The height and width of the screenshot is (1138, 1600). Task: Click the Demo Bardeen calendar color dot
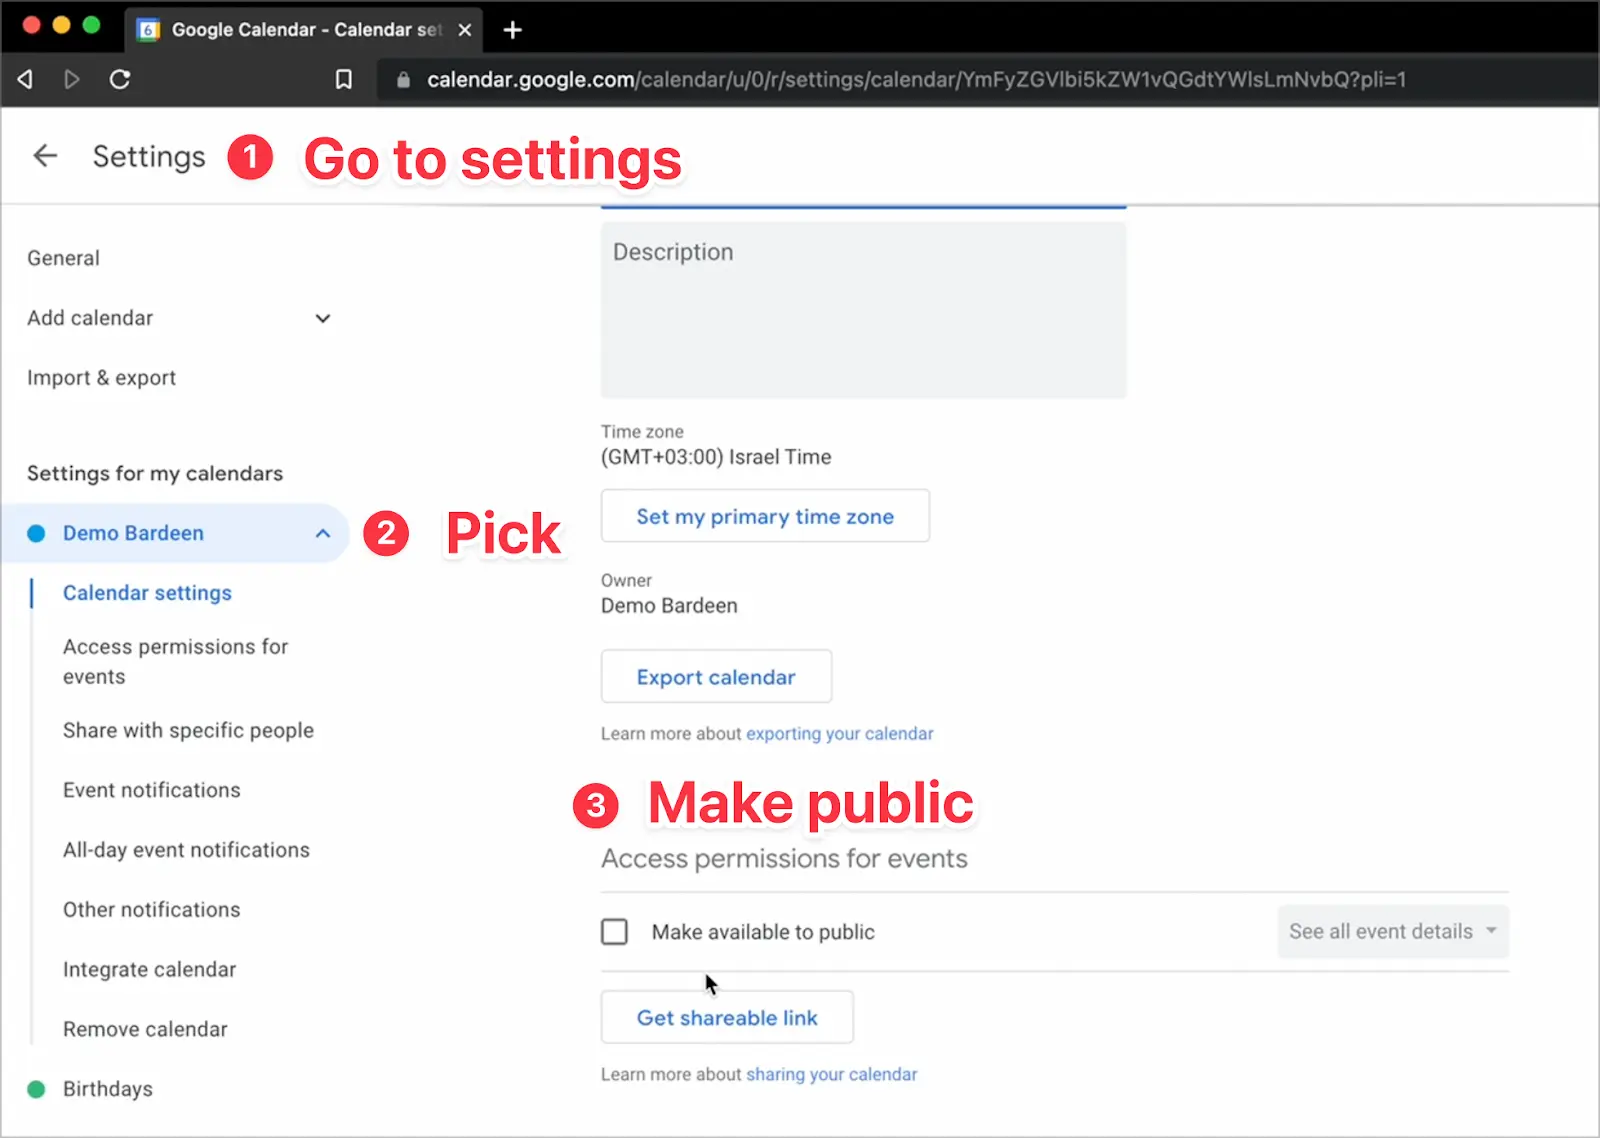(36, 533)
